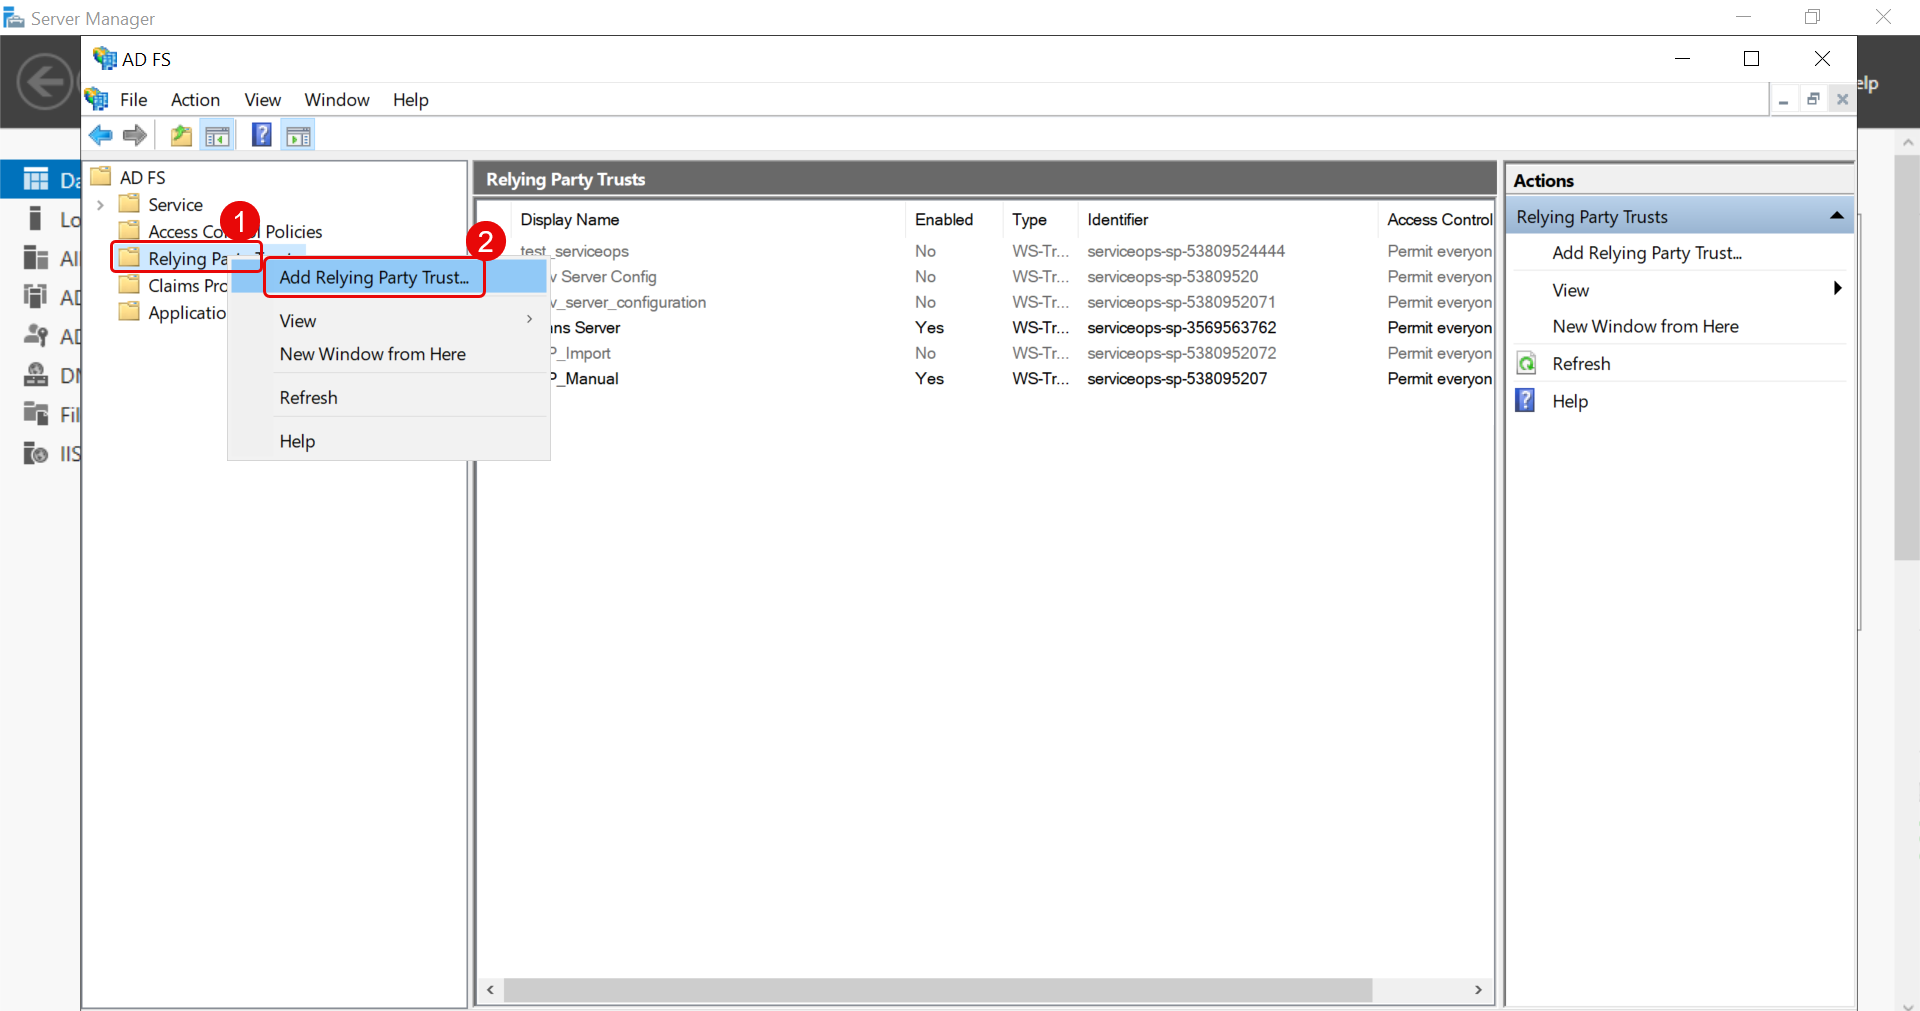Click Add Relying Party Trust in Actions pane
The height and width of the screenshot is (1011, 1920).
point(1645,253)
